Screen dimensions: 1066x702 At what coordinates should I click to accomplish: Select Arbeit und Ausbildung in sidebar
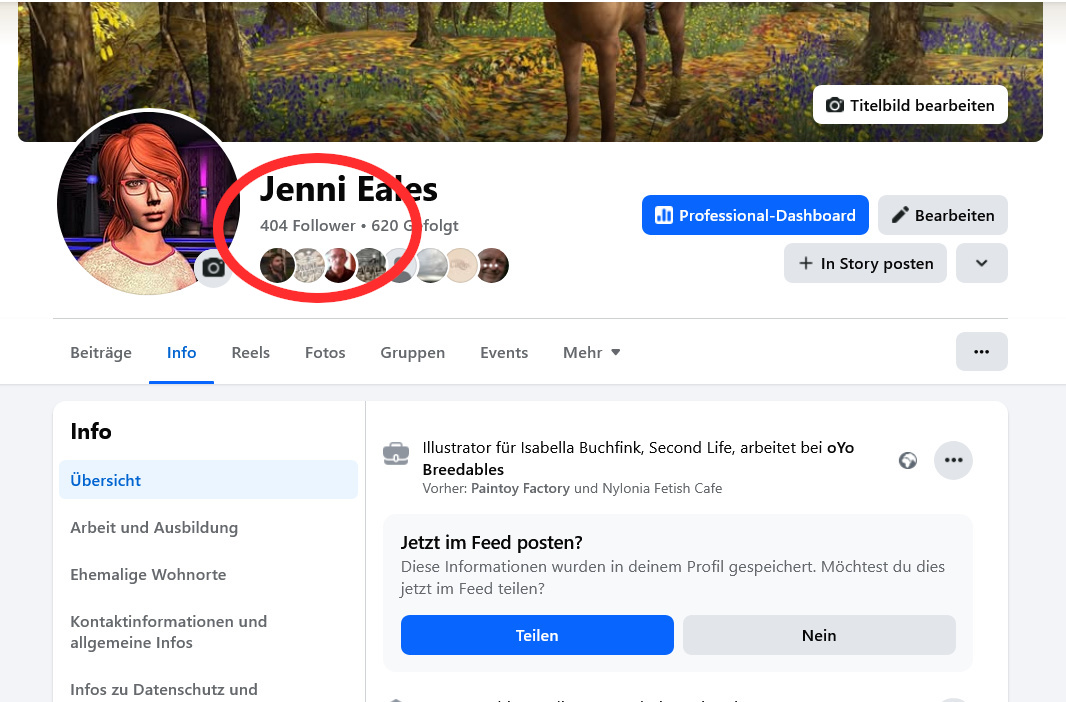click(154, 527)
